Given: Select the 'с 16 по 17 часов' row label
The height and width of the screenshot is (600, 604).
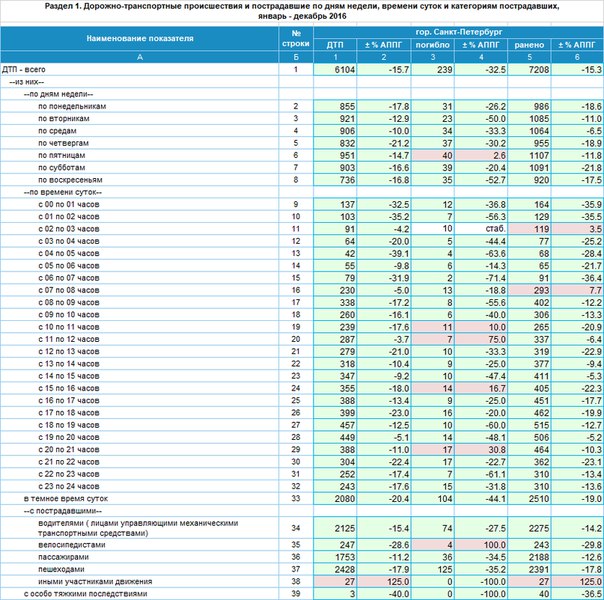Looking at the screenshot, I should click(69, 401).
